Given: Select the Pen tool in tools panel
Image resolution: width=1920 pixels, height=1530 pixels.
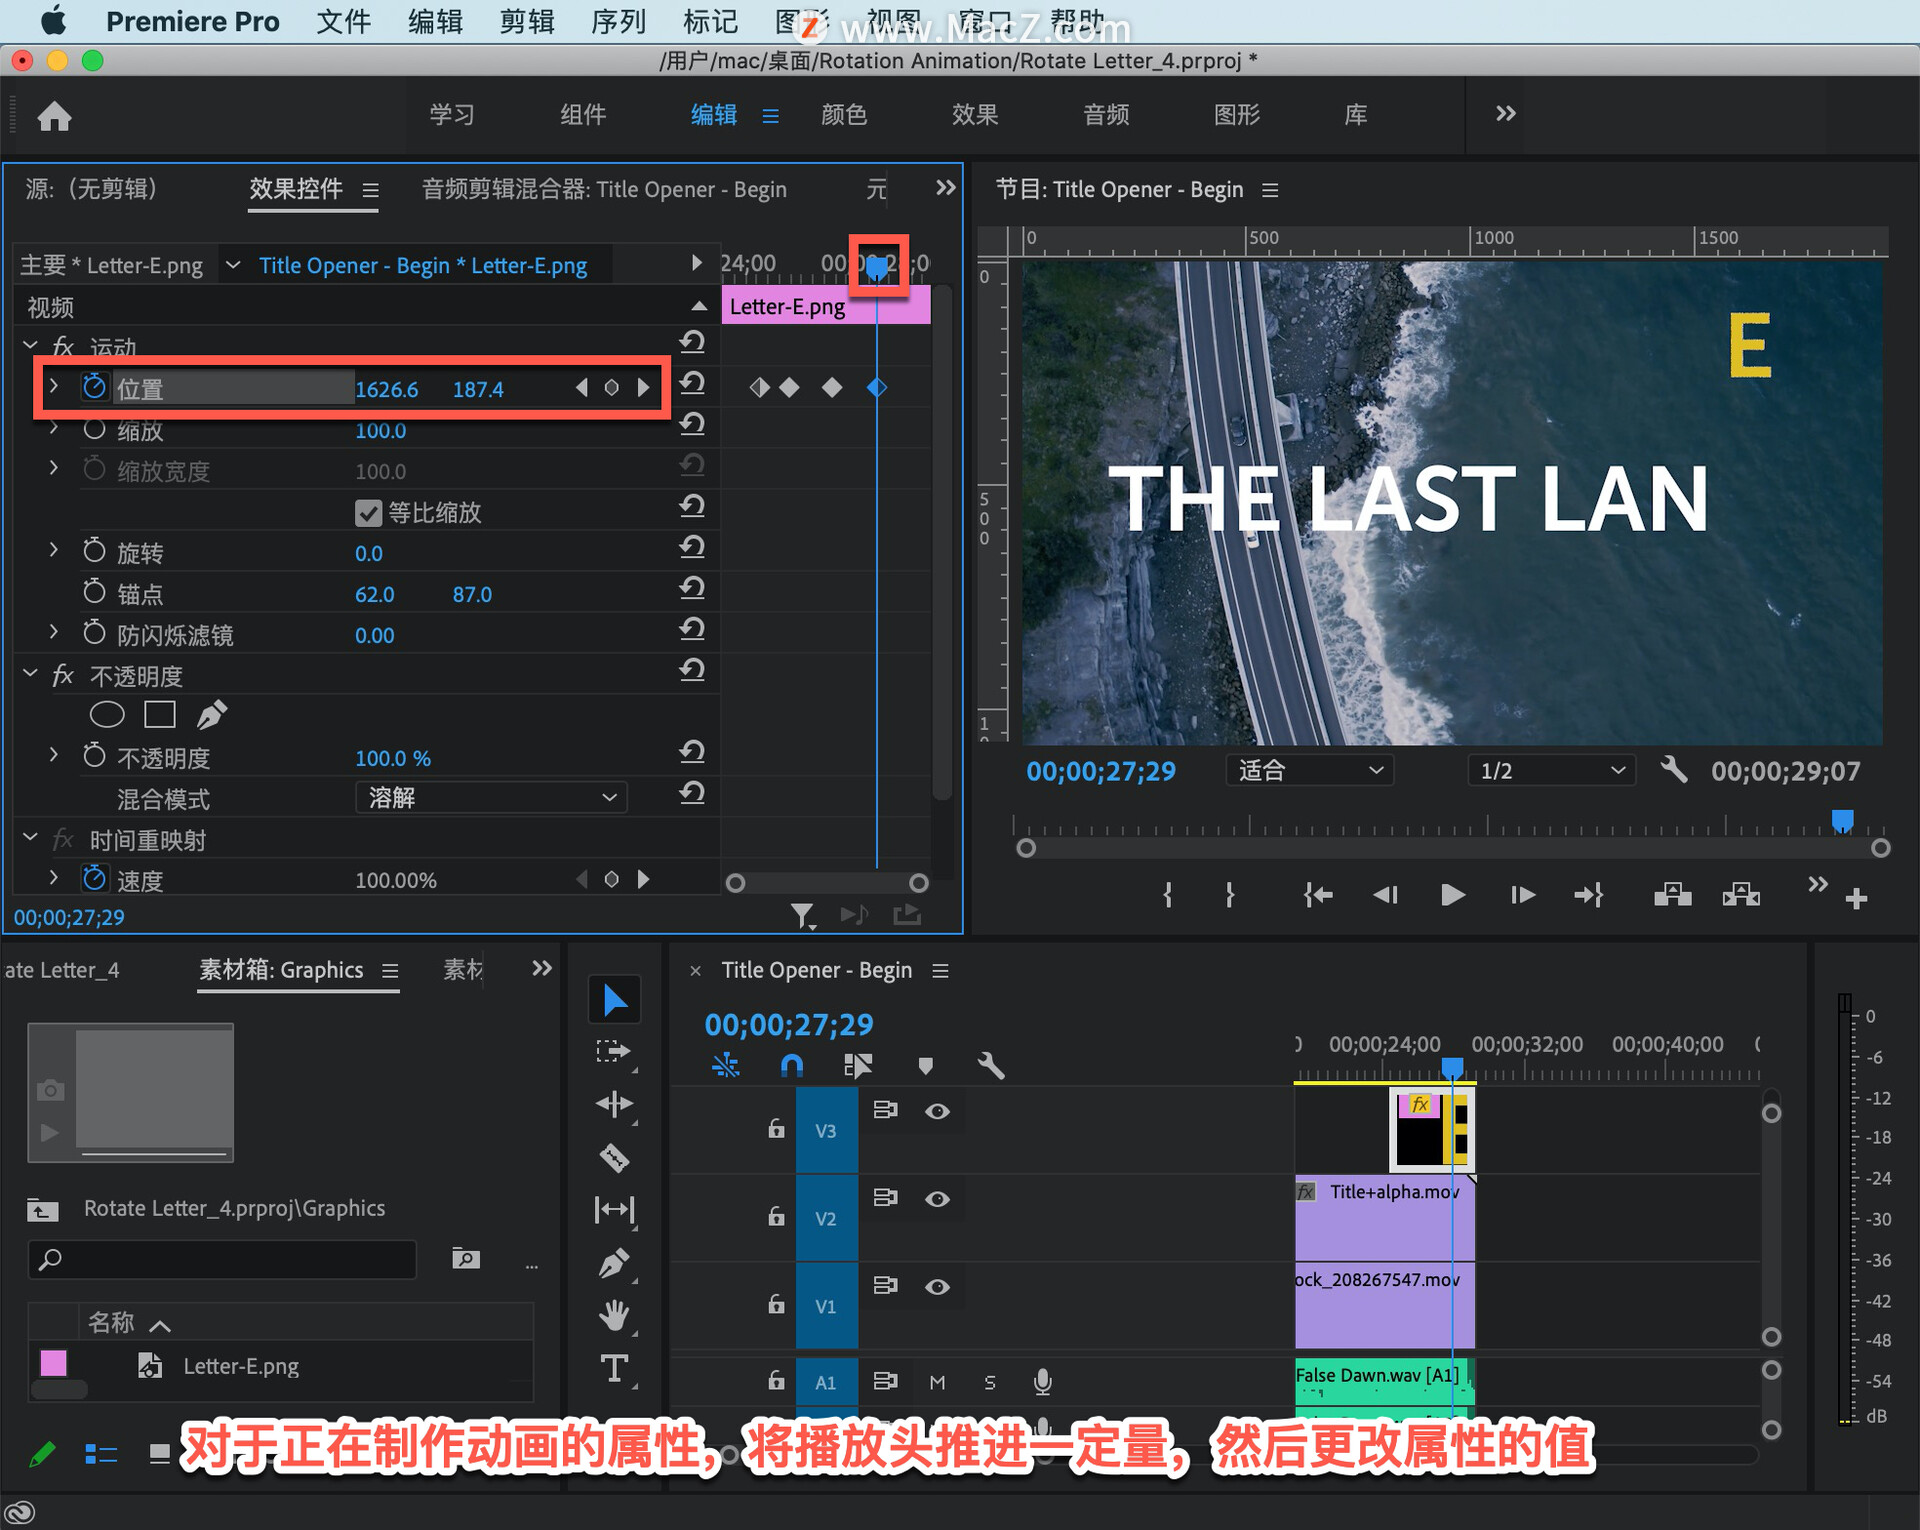Looking at the screenshot, I should pyautogui.click(x=614, y=1263).
